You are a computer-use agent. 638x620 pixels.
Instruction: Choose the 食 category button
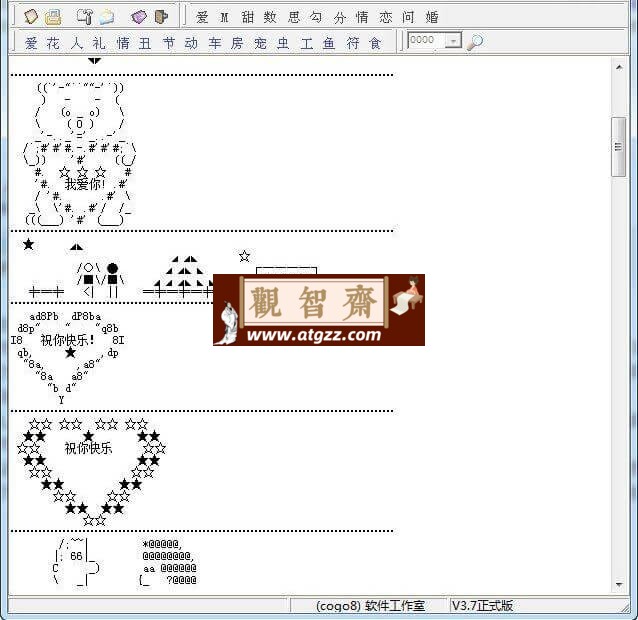tap(375, 42)
